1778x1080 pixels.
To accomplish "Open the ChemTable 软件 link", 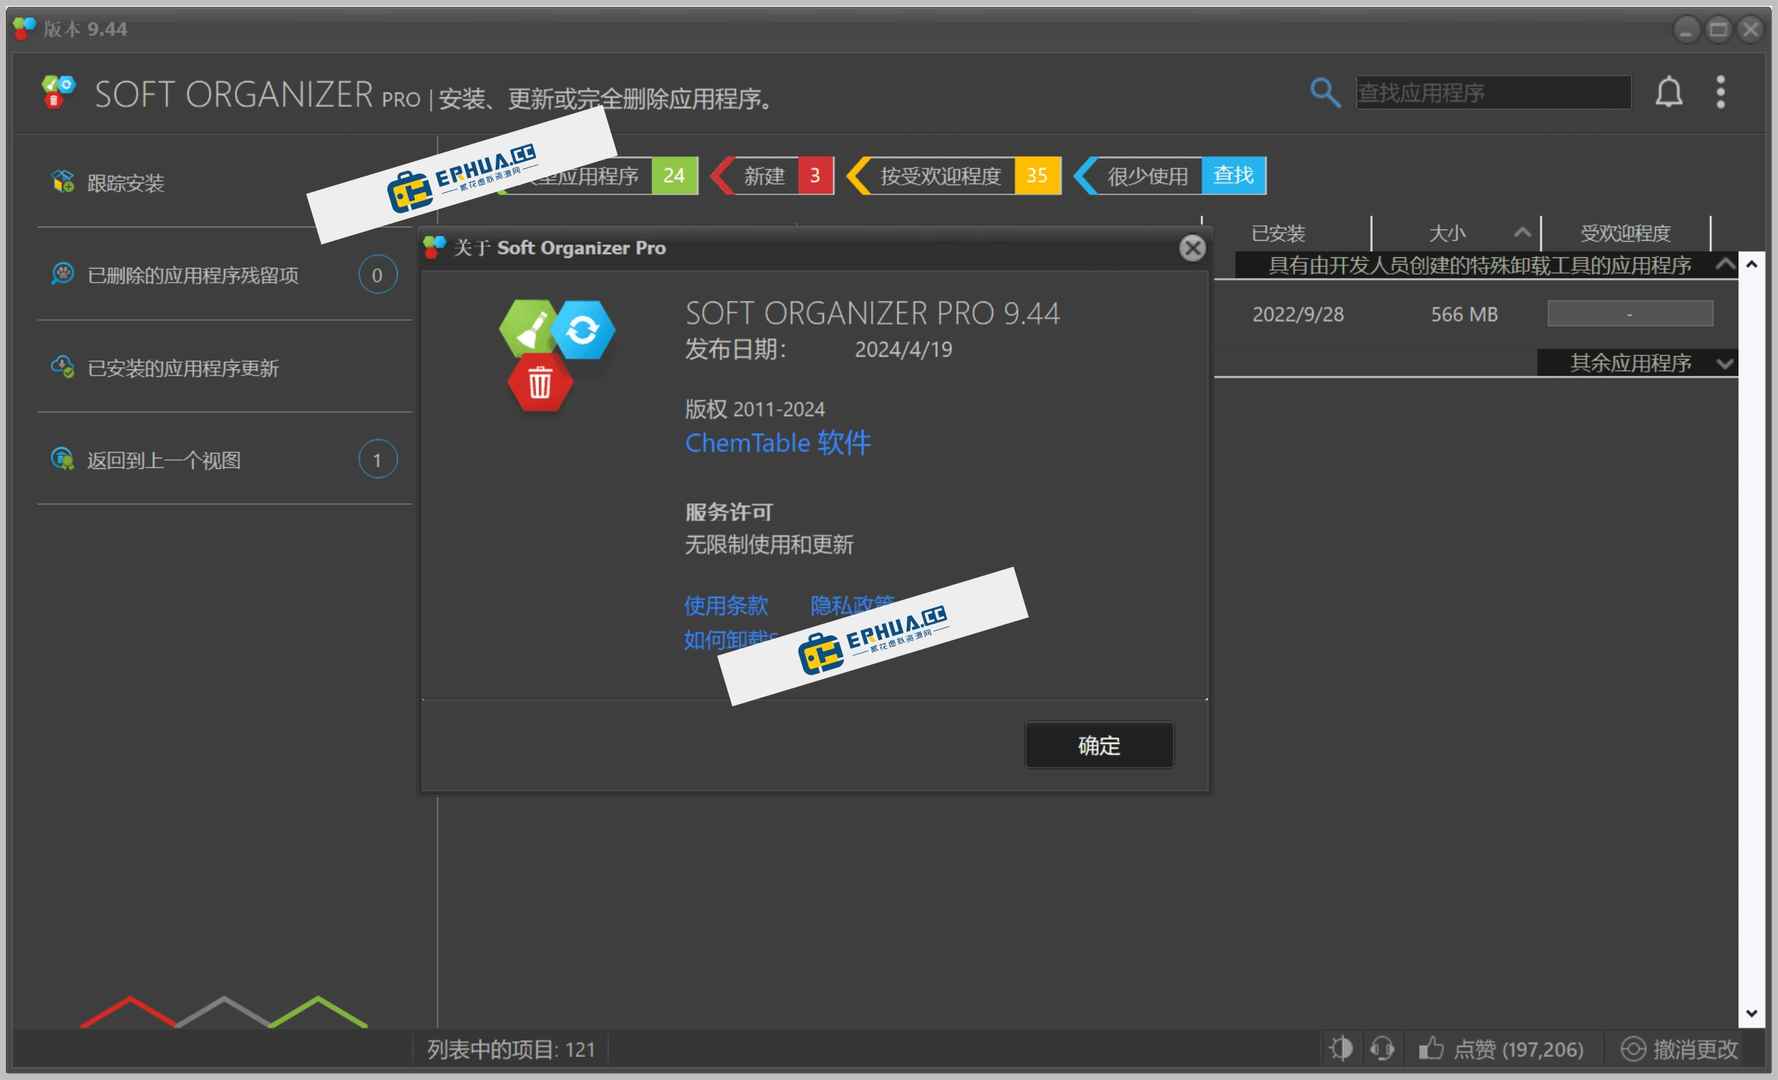I will pyautogui.click(x=778, y=442).
